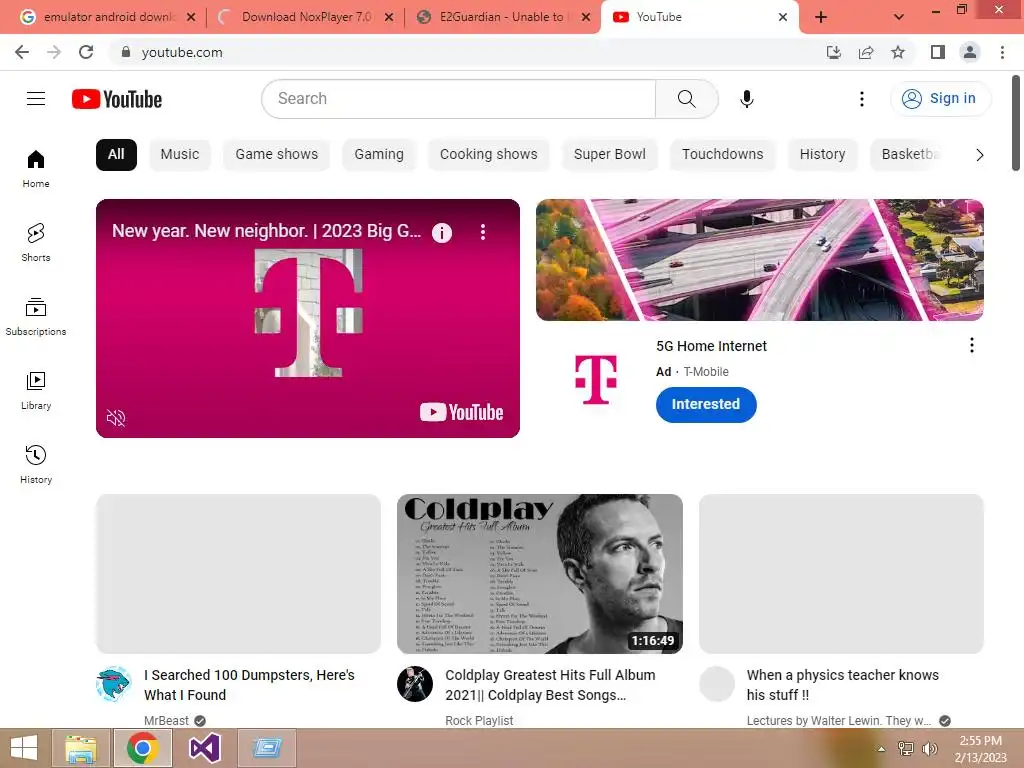Close the E2Guardian tab
The width and height of the screenshot is (1024, 768).
pos(586,17)
